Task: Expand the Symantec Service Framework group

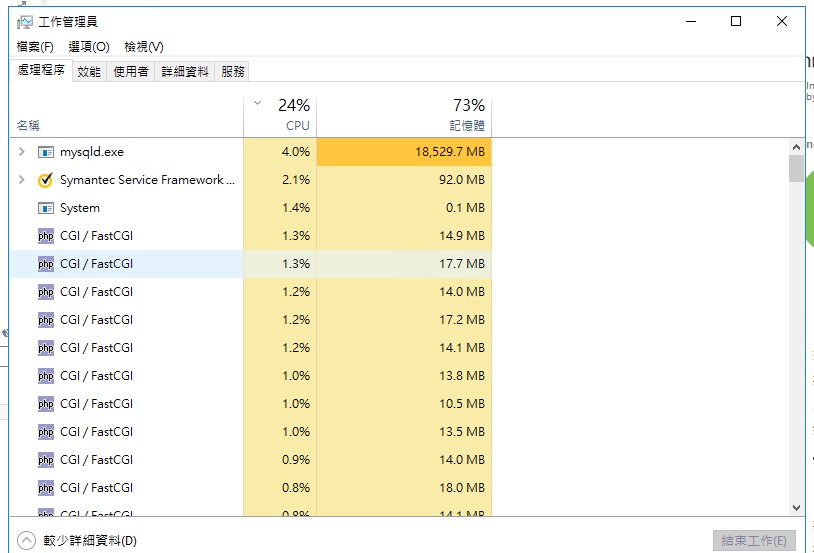Action: point(22,180)
